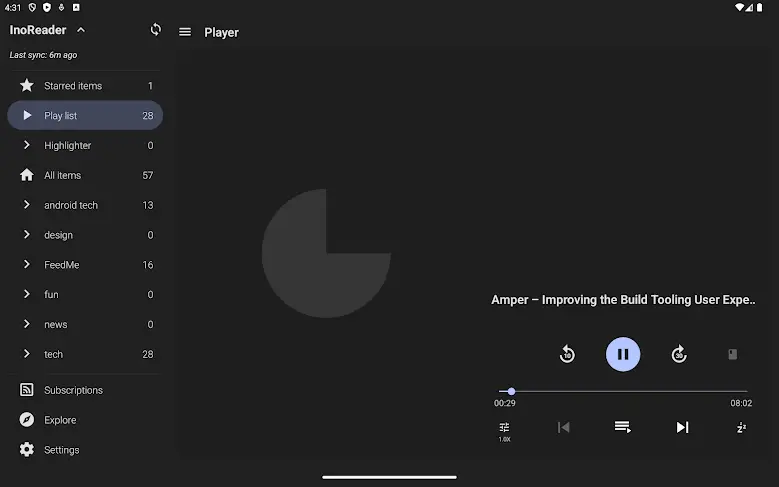Screen dimensions: 779x487
Task: Click the playback progress slider
Action: tap(623, 392)
